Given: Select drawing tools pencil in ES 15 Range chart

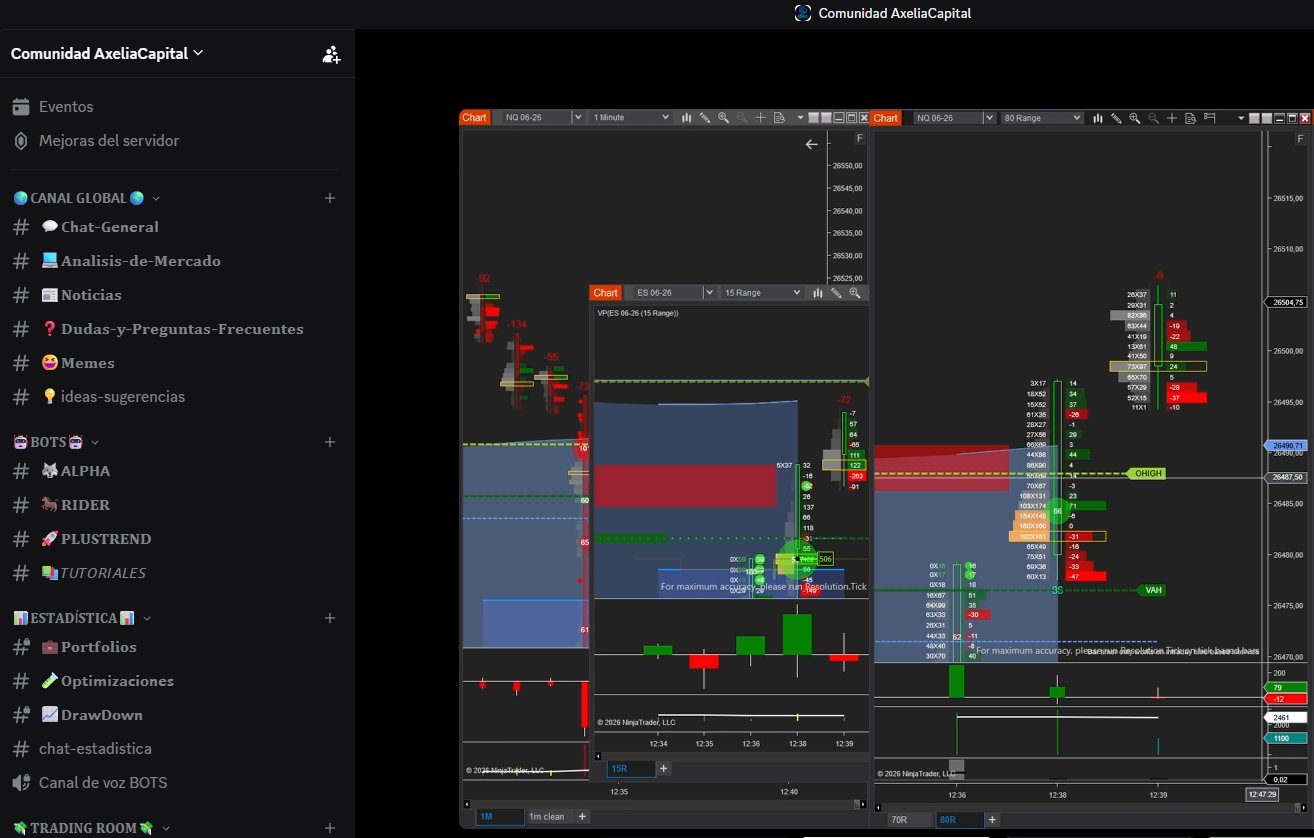Looking at the screenshot, I should pyautogui.click(x=835, y=293).
